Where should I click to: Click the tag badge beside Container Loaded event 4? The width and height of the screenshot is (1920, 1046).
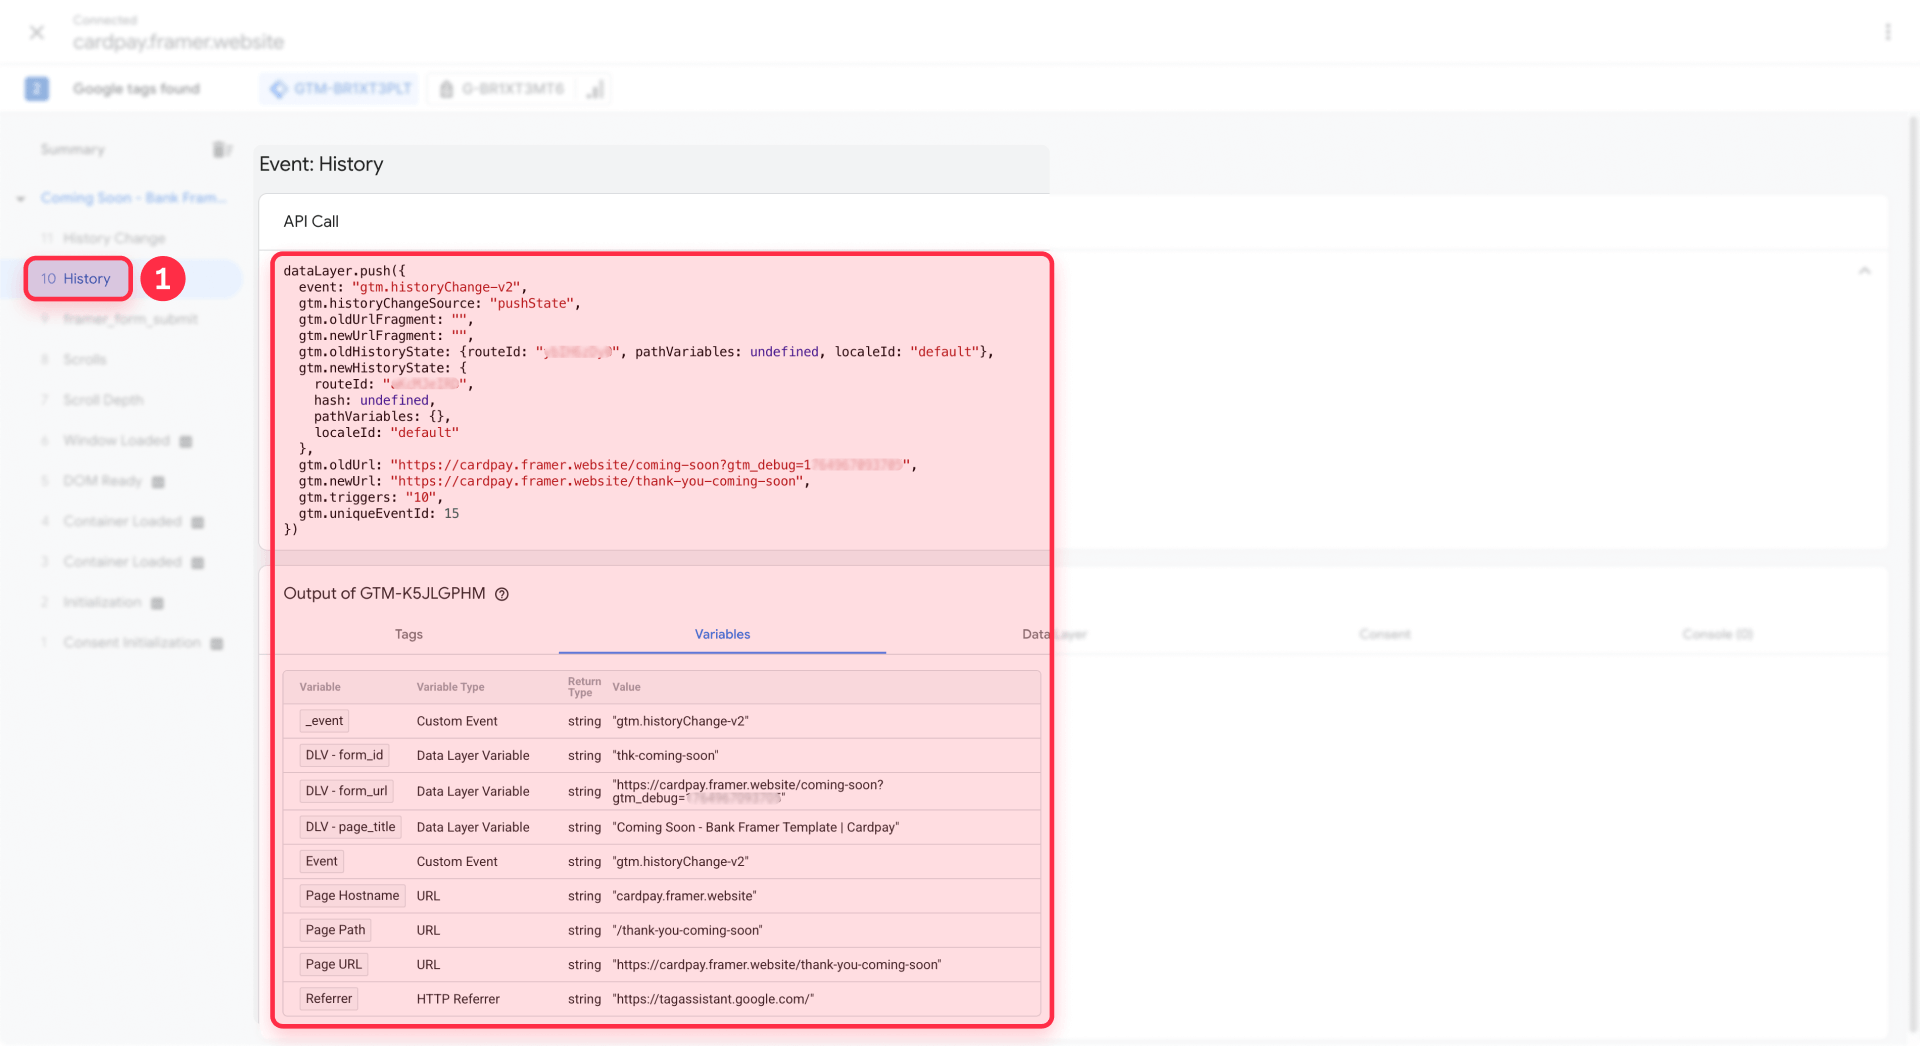point(196,521)
